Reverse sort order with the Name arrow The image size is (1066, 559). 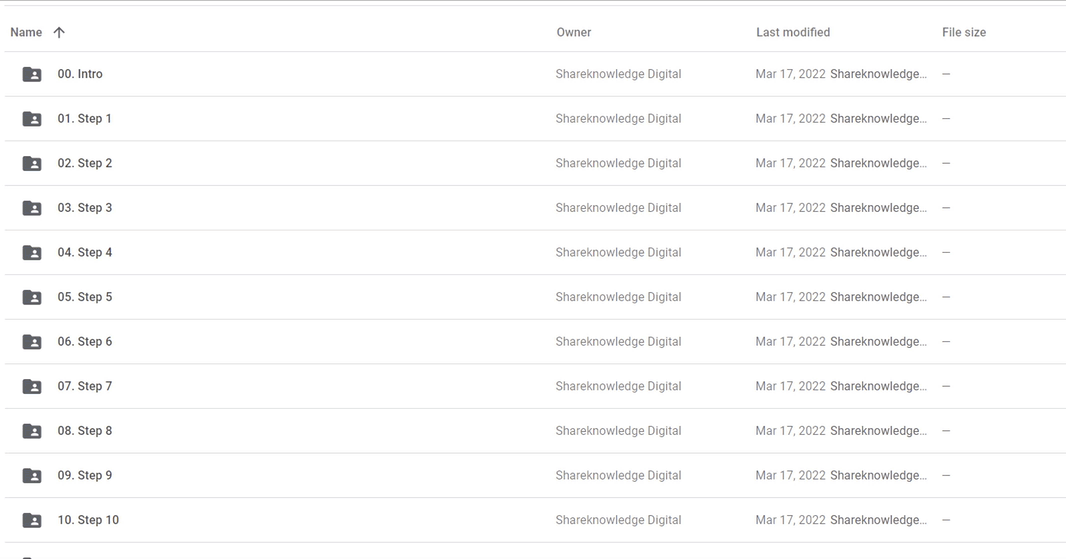point(59,32)
